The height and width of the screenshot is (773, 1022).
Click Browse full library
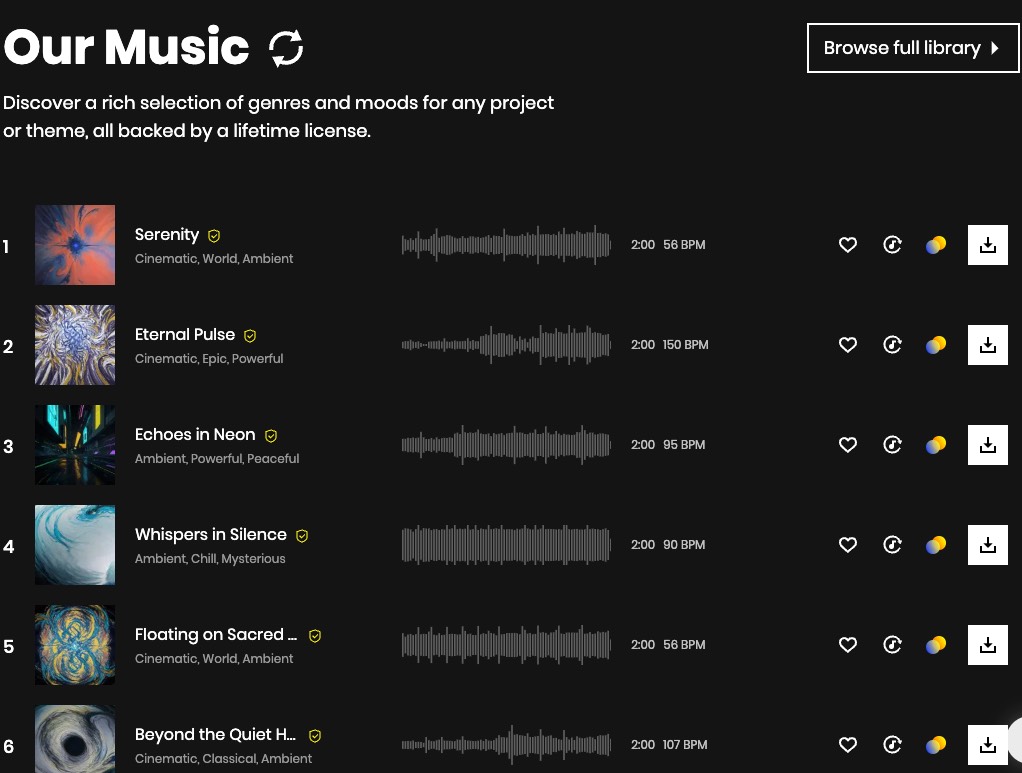[x=912, y=47]
